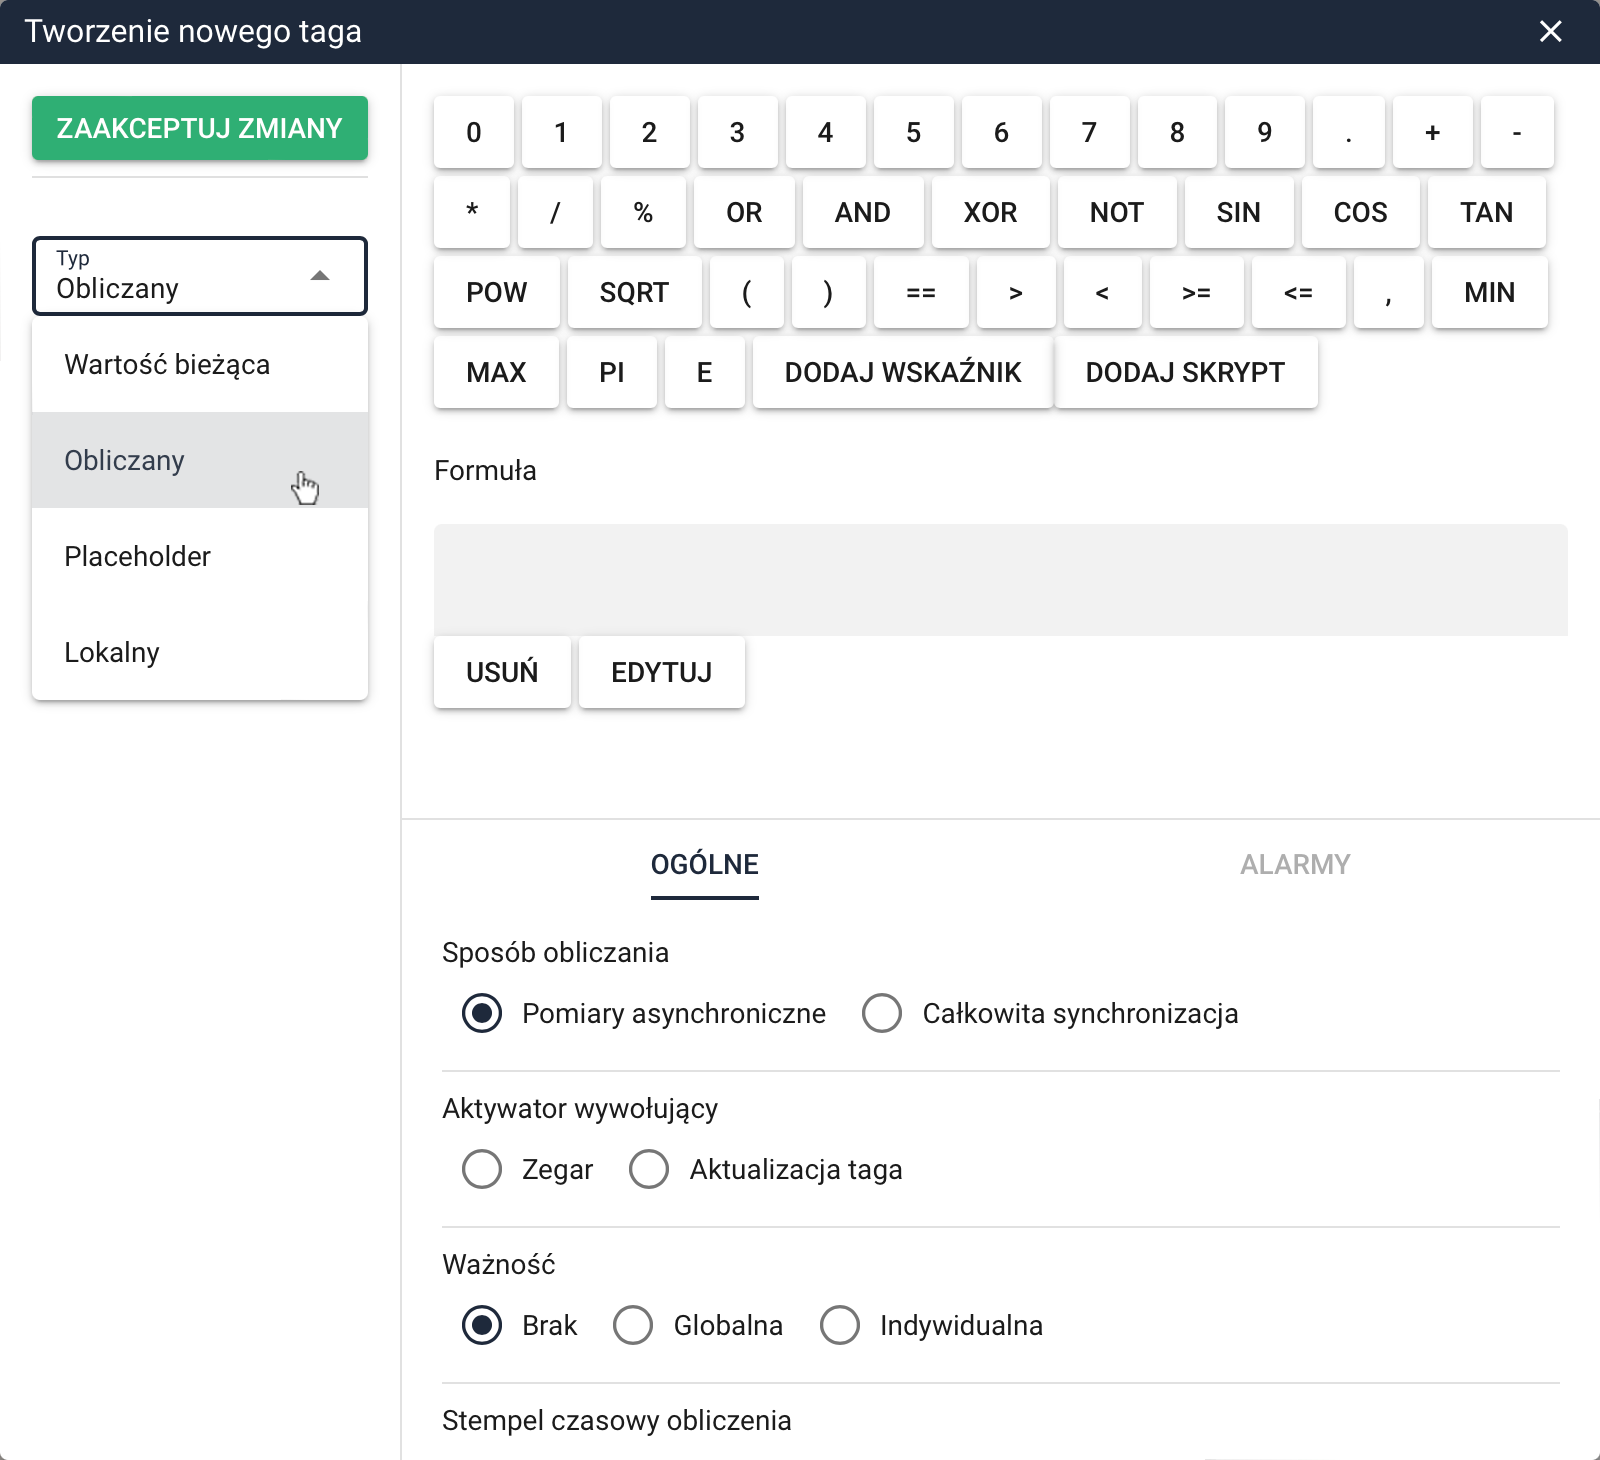Click DODAJ SKRYPT button
Screen dimensions: 1600x1460
(x=1186, y=372)
